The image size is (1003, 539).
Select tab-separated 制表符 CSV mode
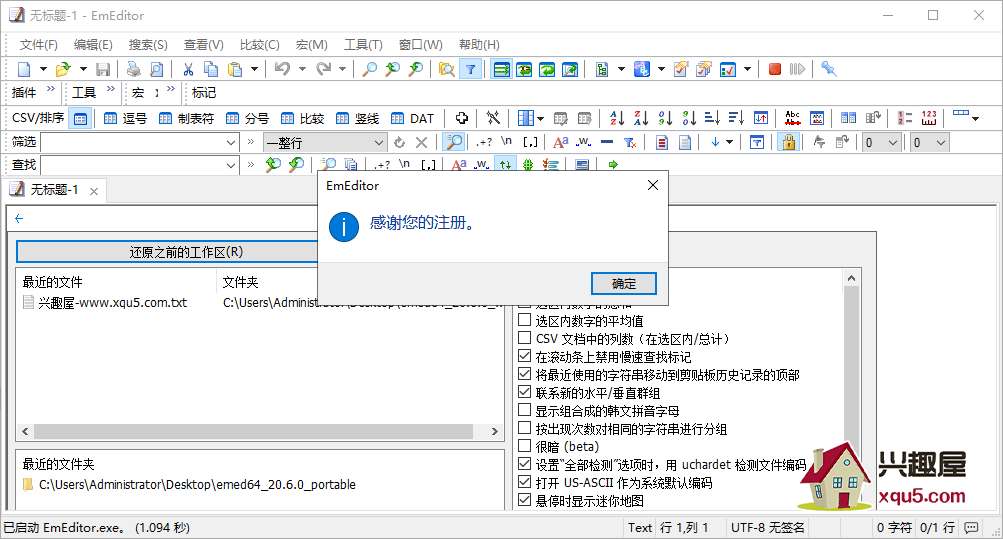[186, 118]
